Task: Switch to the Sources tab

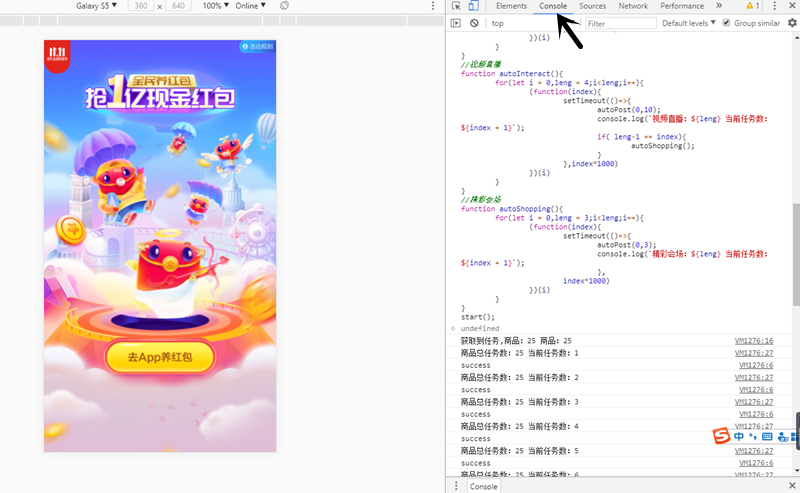Action: [592, 6]
